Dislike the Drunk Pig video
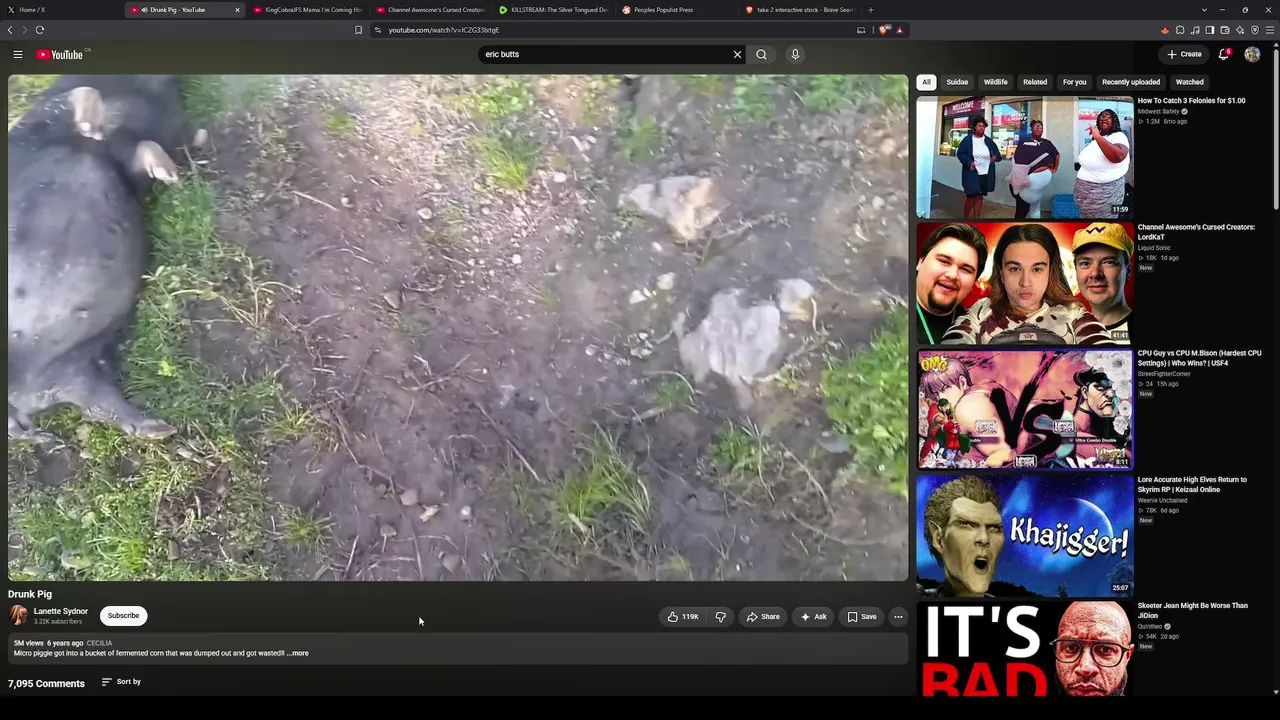 tap(721, 617)
